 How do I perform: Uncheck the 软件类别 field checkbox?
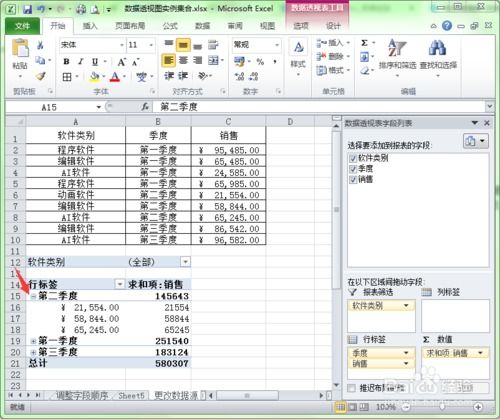(353, 158)
